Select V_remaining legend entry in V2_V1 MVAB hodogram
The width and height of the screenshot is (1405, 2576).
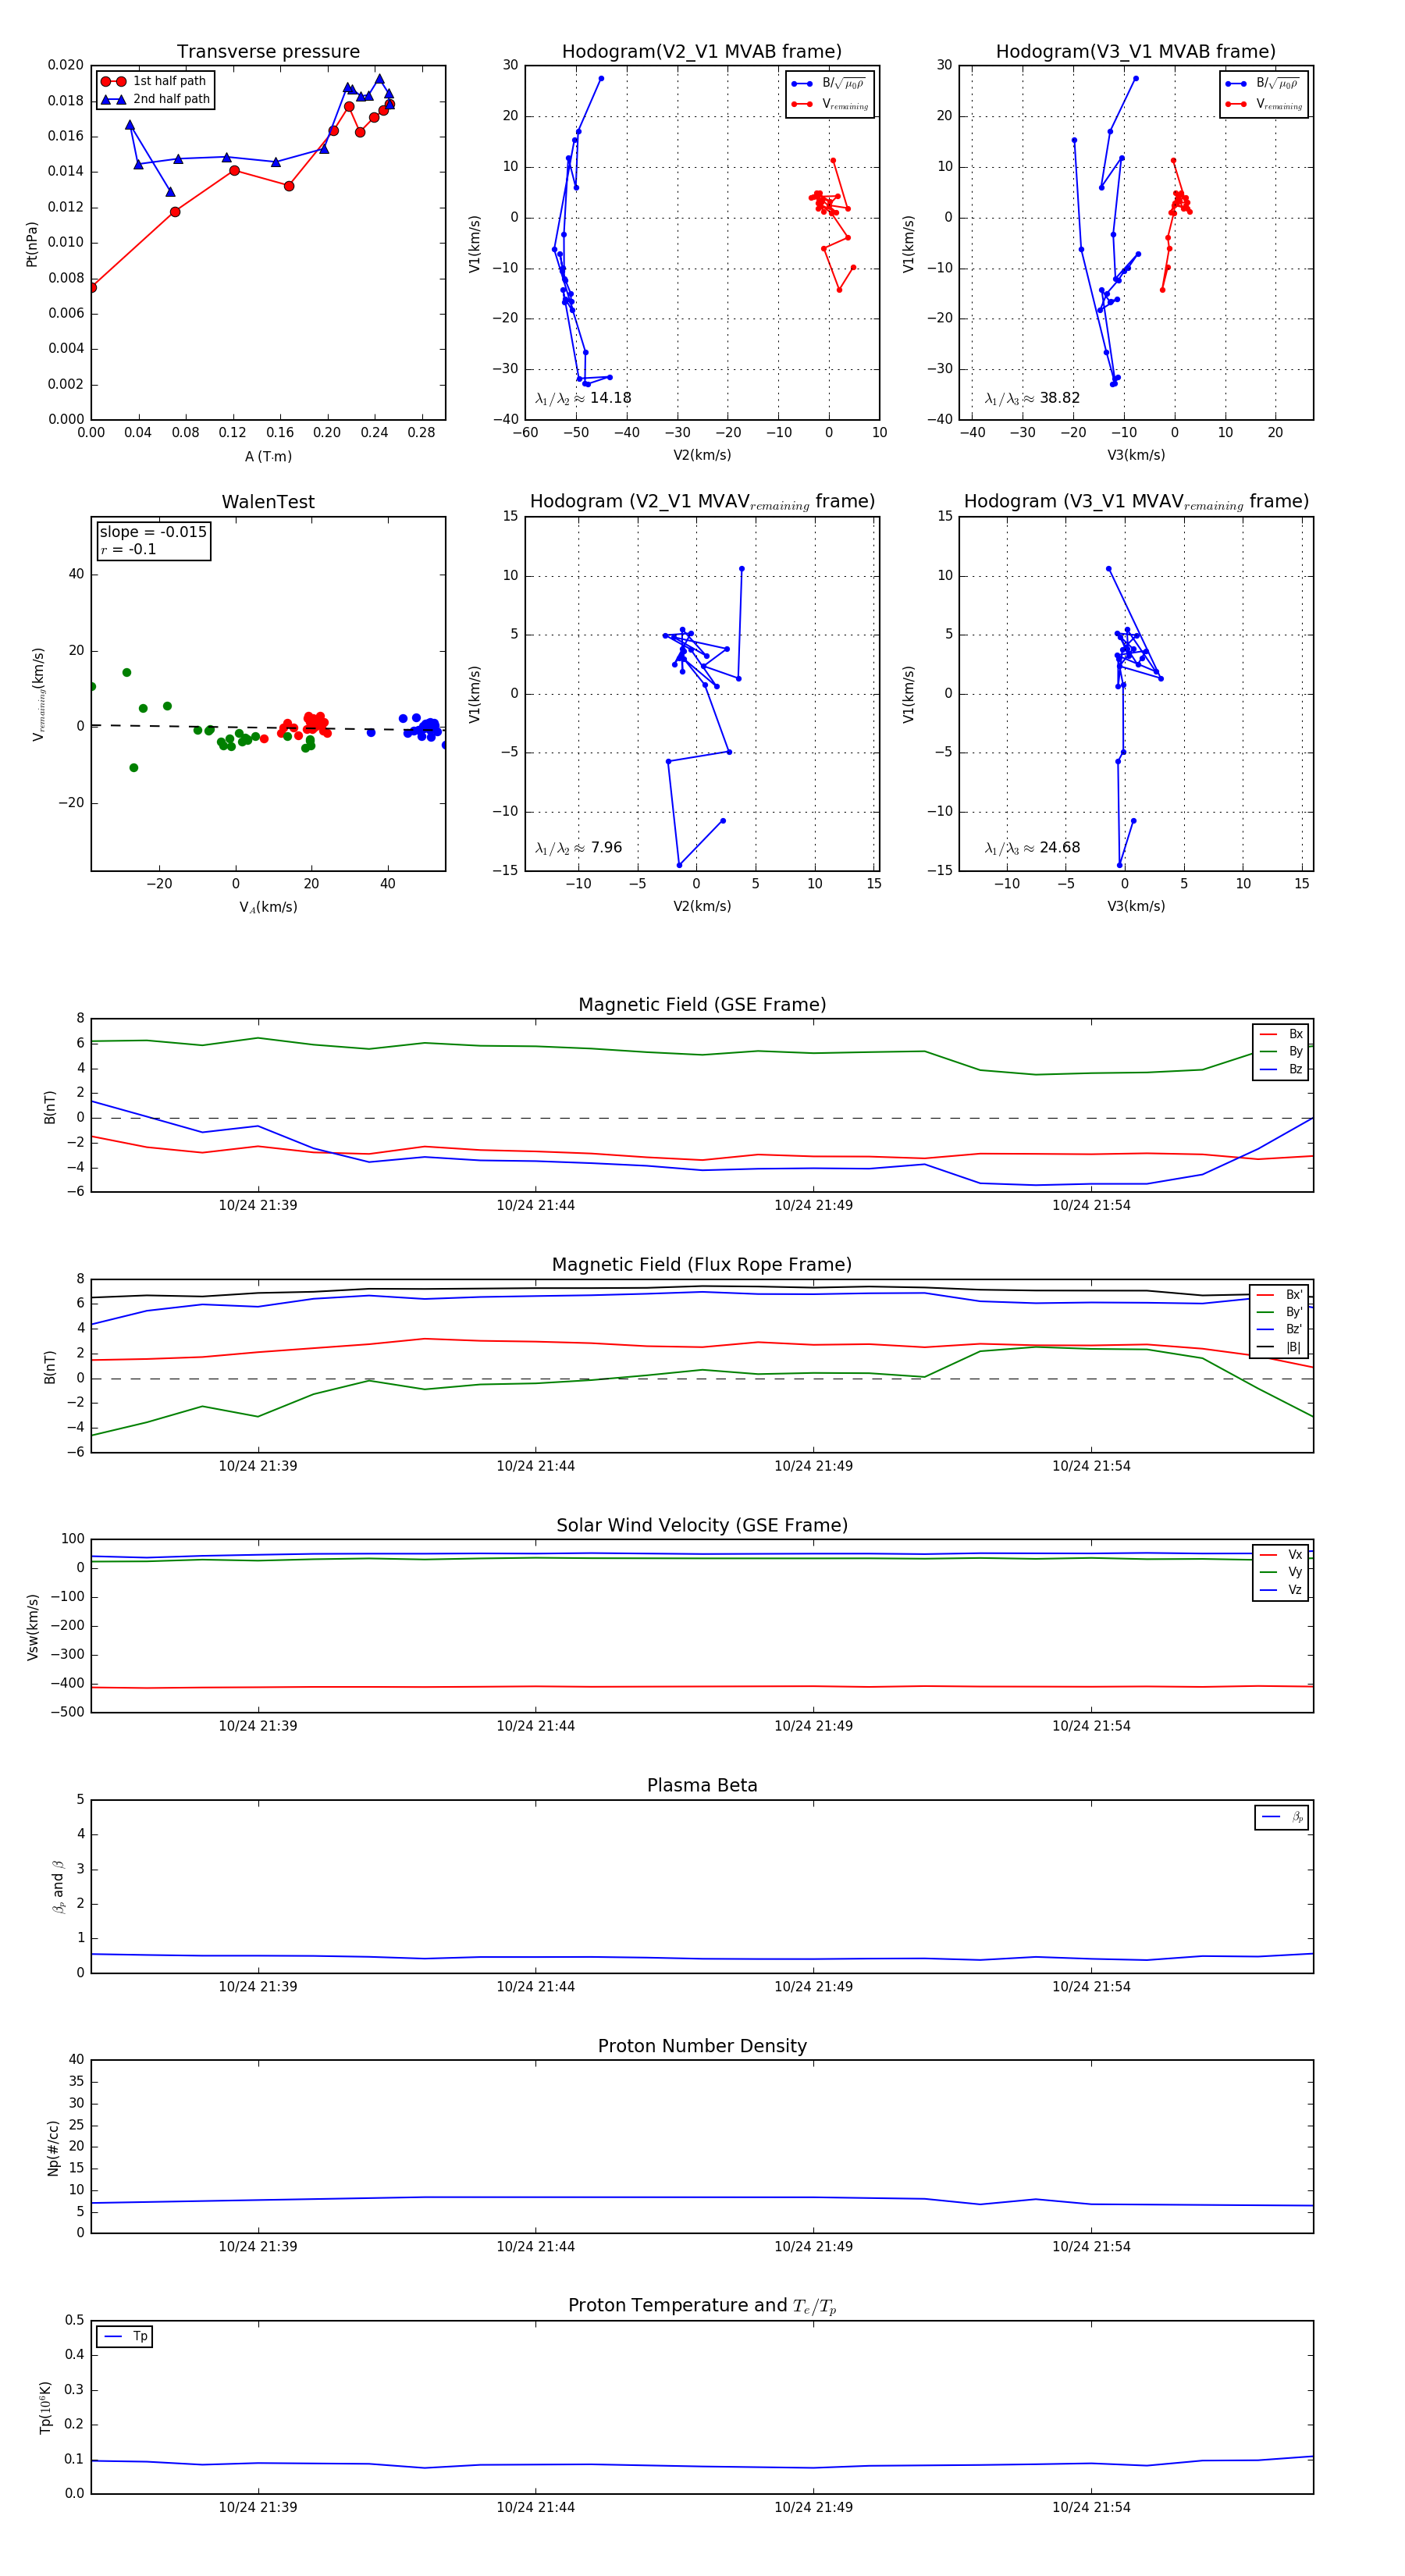pyautogui.click(x=830, y=104)
